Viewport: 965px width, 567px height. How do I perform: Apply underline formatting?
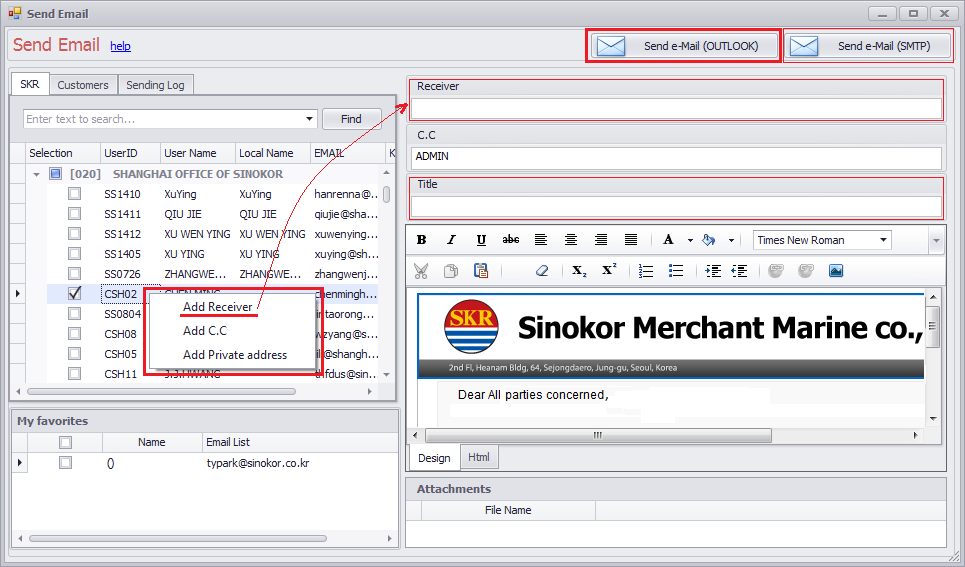click(481, 240)
